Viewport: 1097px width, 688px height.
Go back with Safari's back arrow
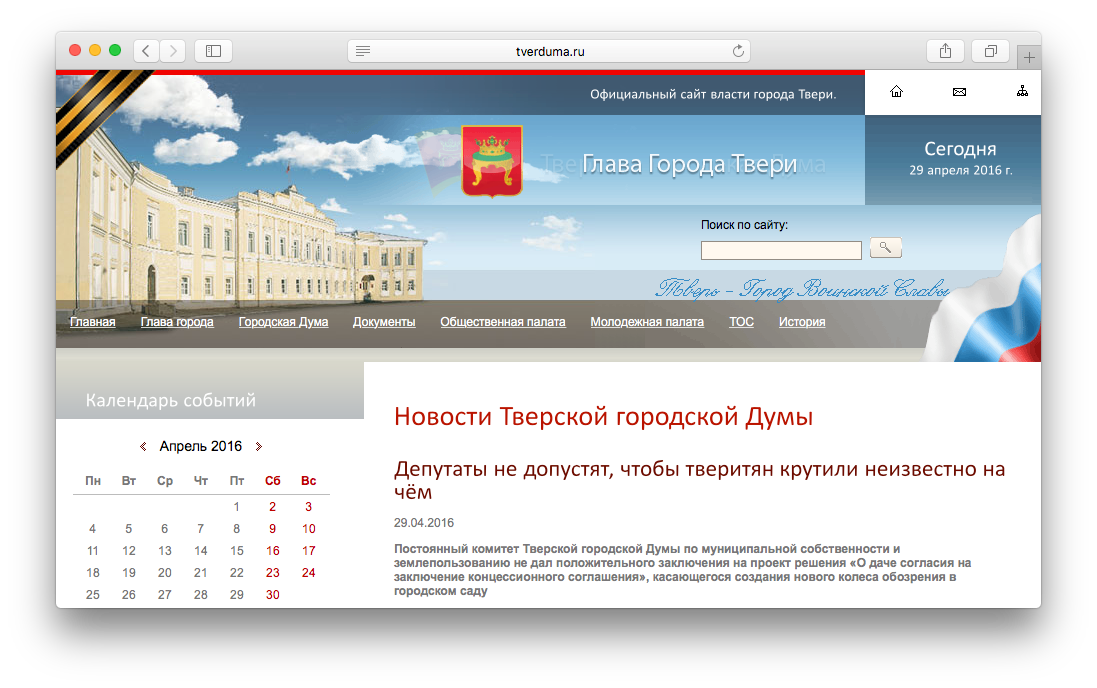146,51
